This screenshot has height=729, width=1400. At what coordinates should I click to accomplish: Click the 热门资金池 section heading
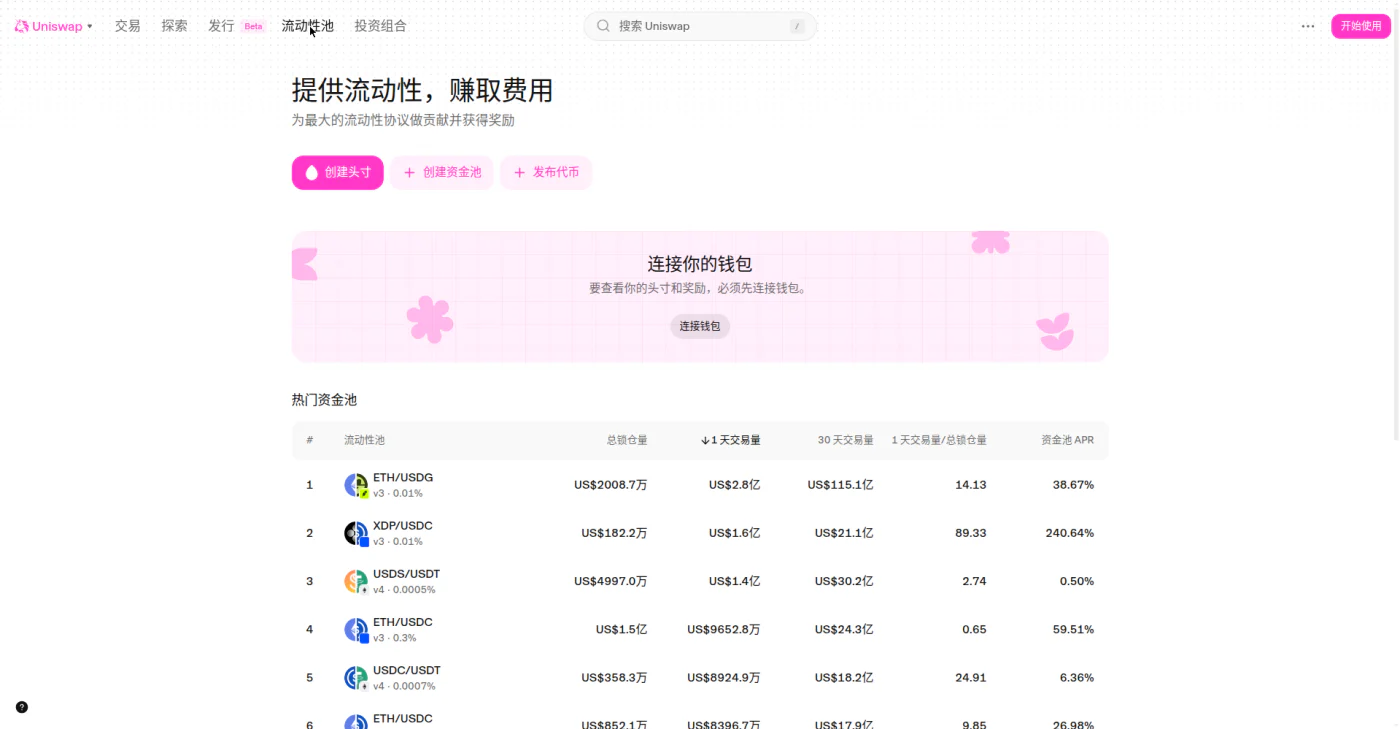point(324,400)
